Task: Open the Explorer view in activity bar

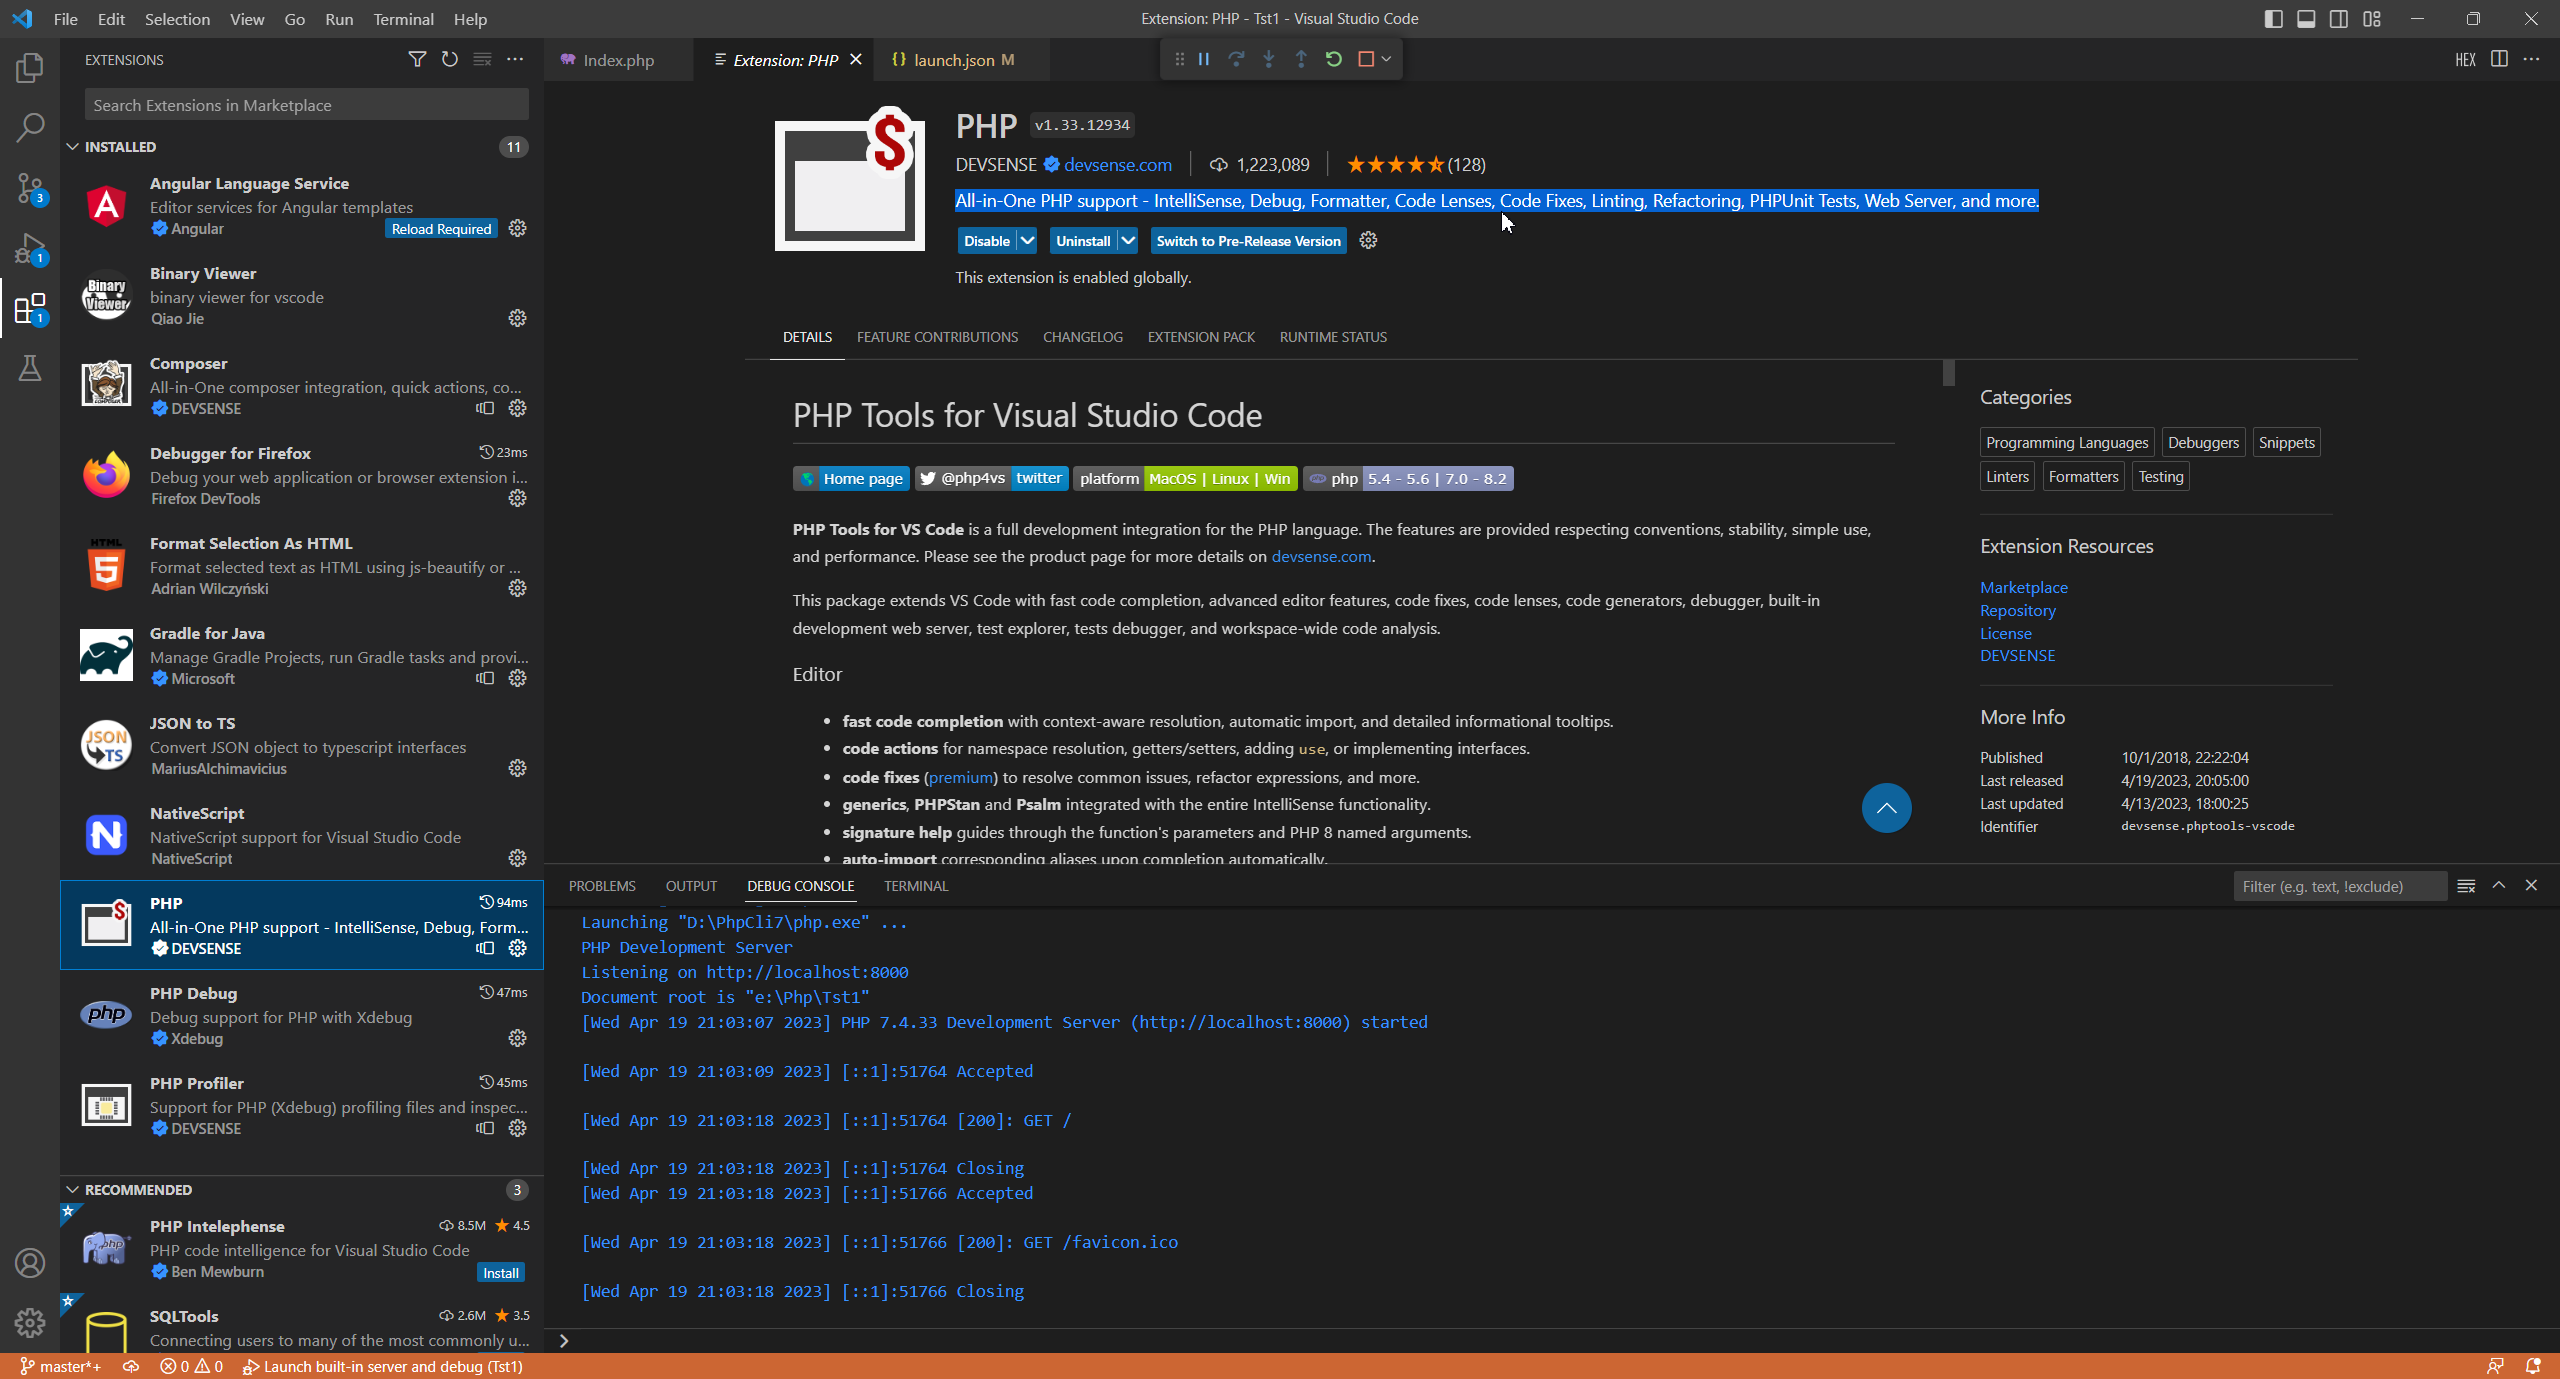Action: [x=30, y=68]
